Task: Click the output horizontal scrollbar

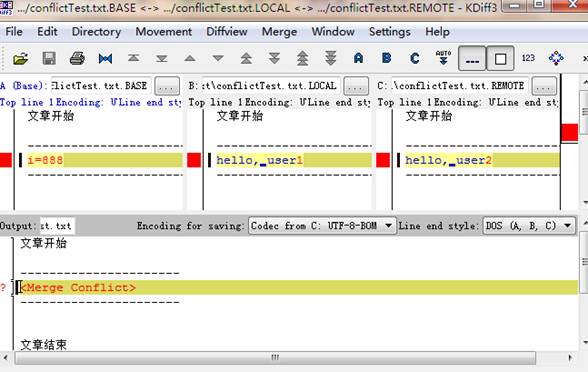Action: point(275,358)
